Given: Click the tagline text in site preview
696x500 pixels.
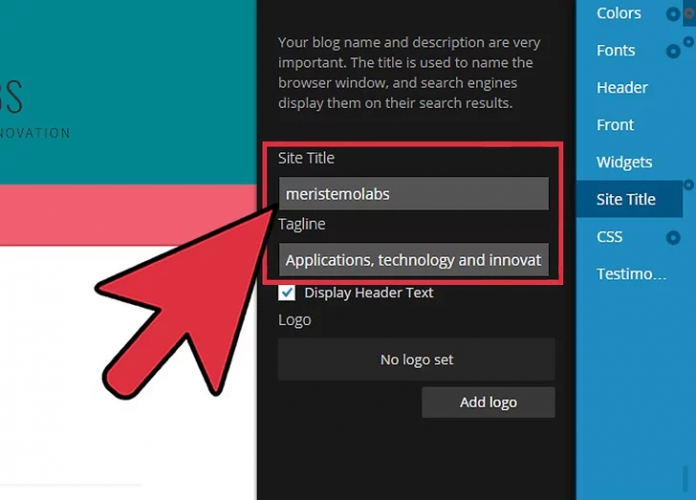Looking at the screenshot, I should pyautogui.click(x=35, y=133).
